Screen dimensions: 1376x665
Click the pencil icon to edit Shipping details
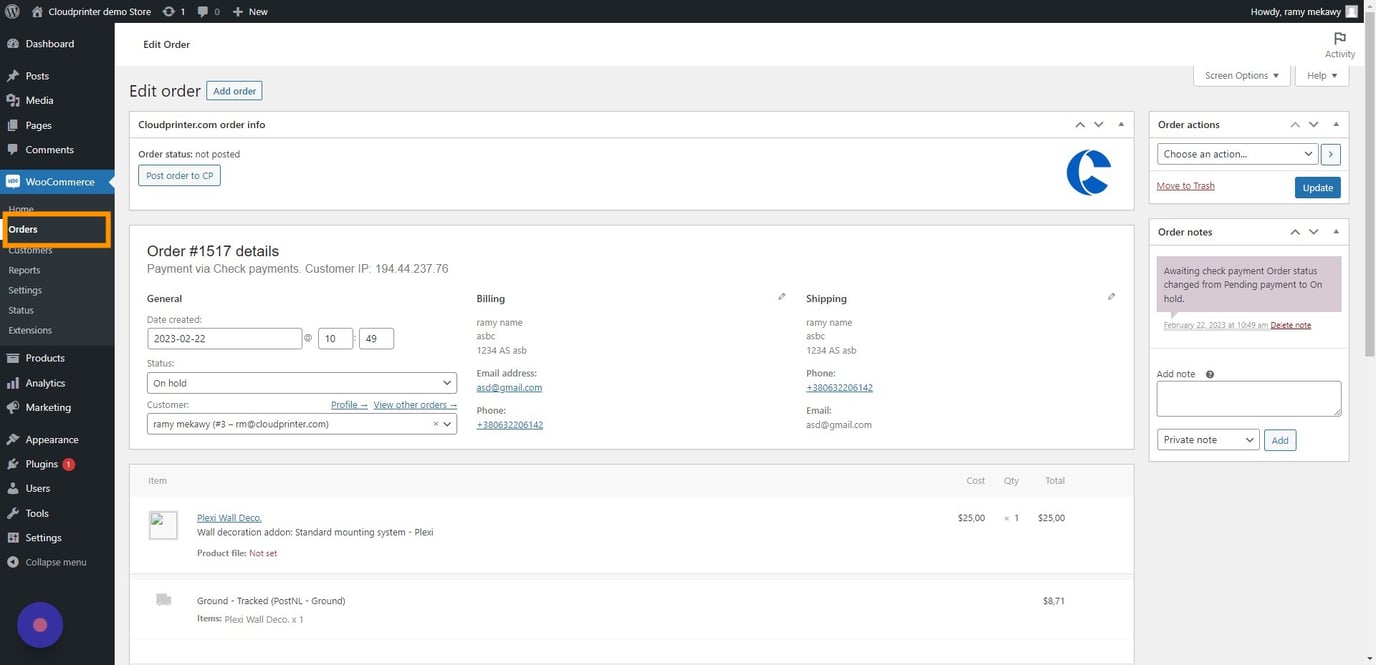tap(1111, 296)
